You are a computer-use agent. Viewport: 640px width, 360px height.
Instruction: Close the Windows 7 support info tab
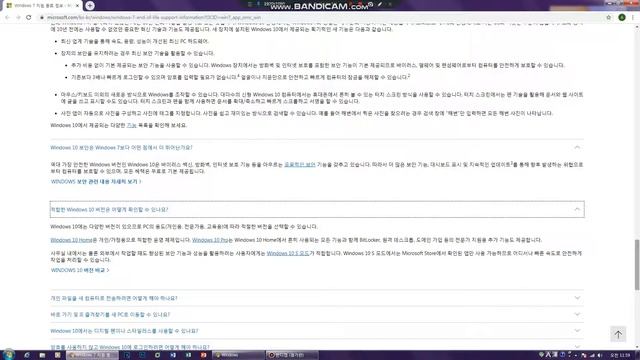(x=77, y=6)
